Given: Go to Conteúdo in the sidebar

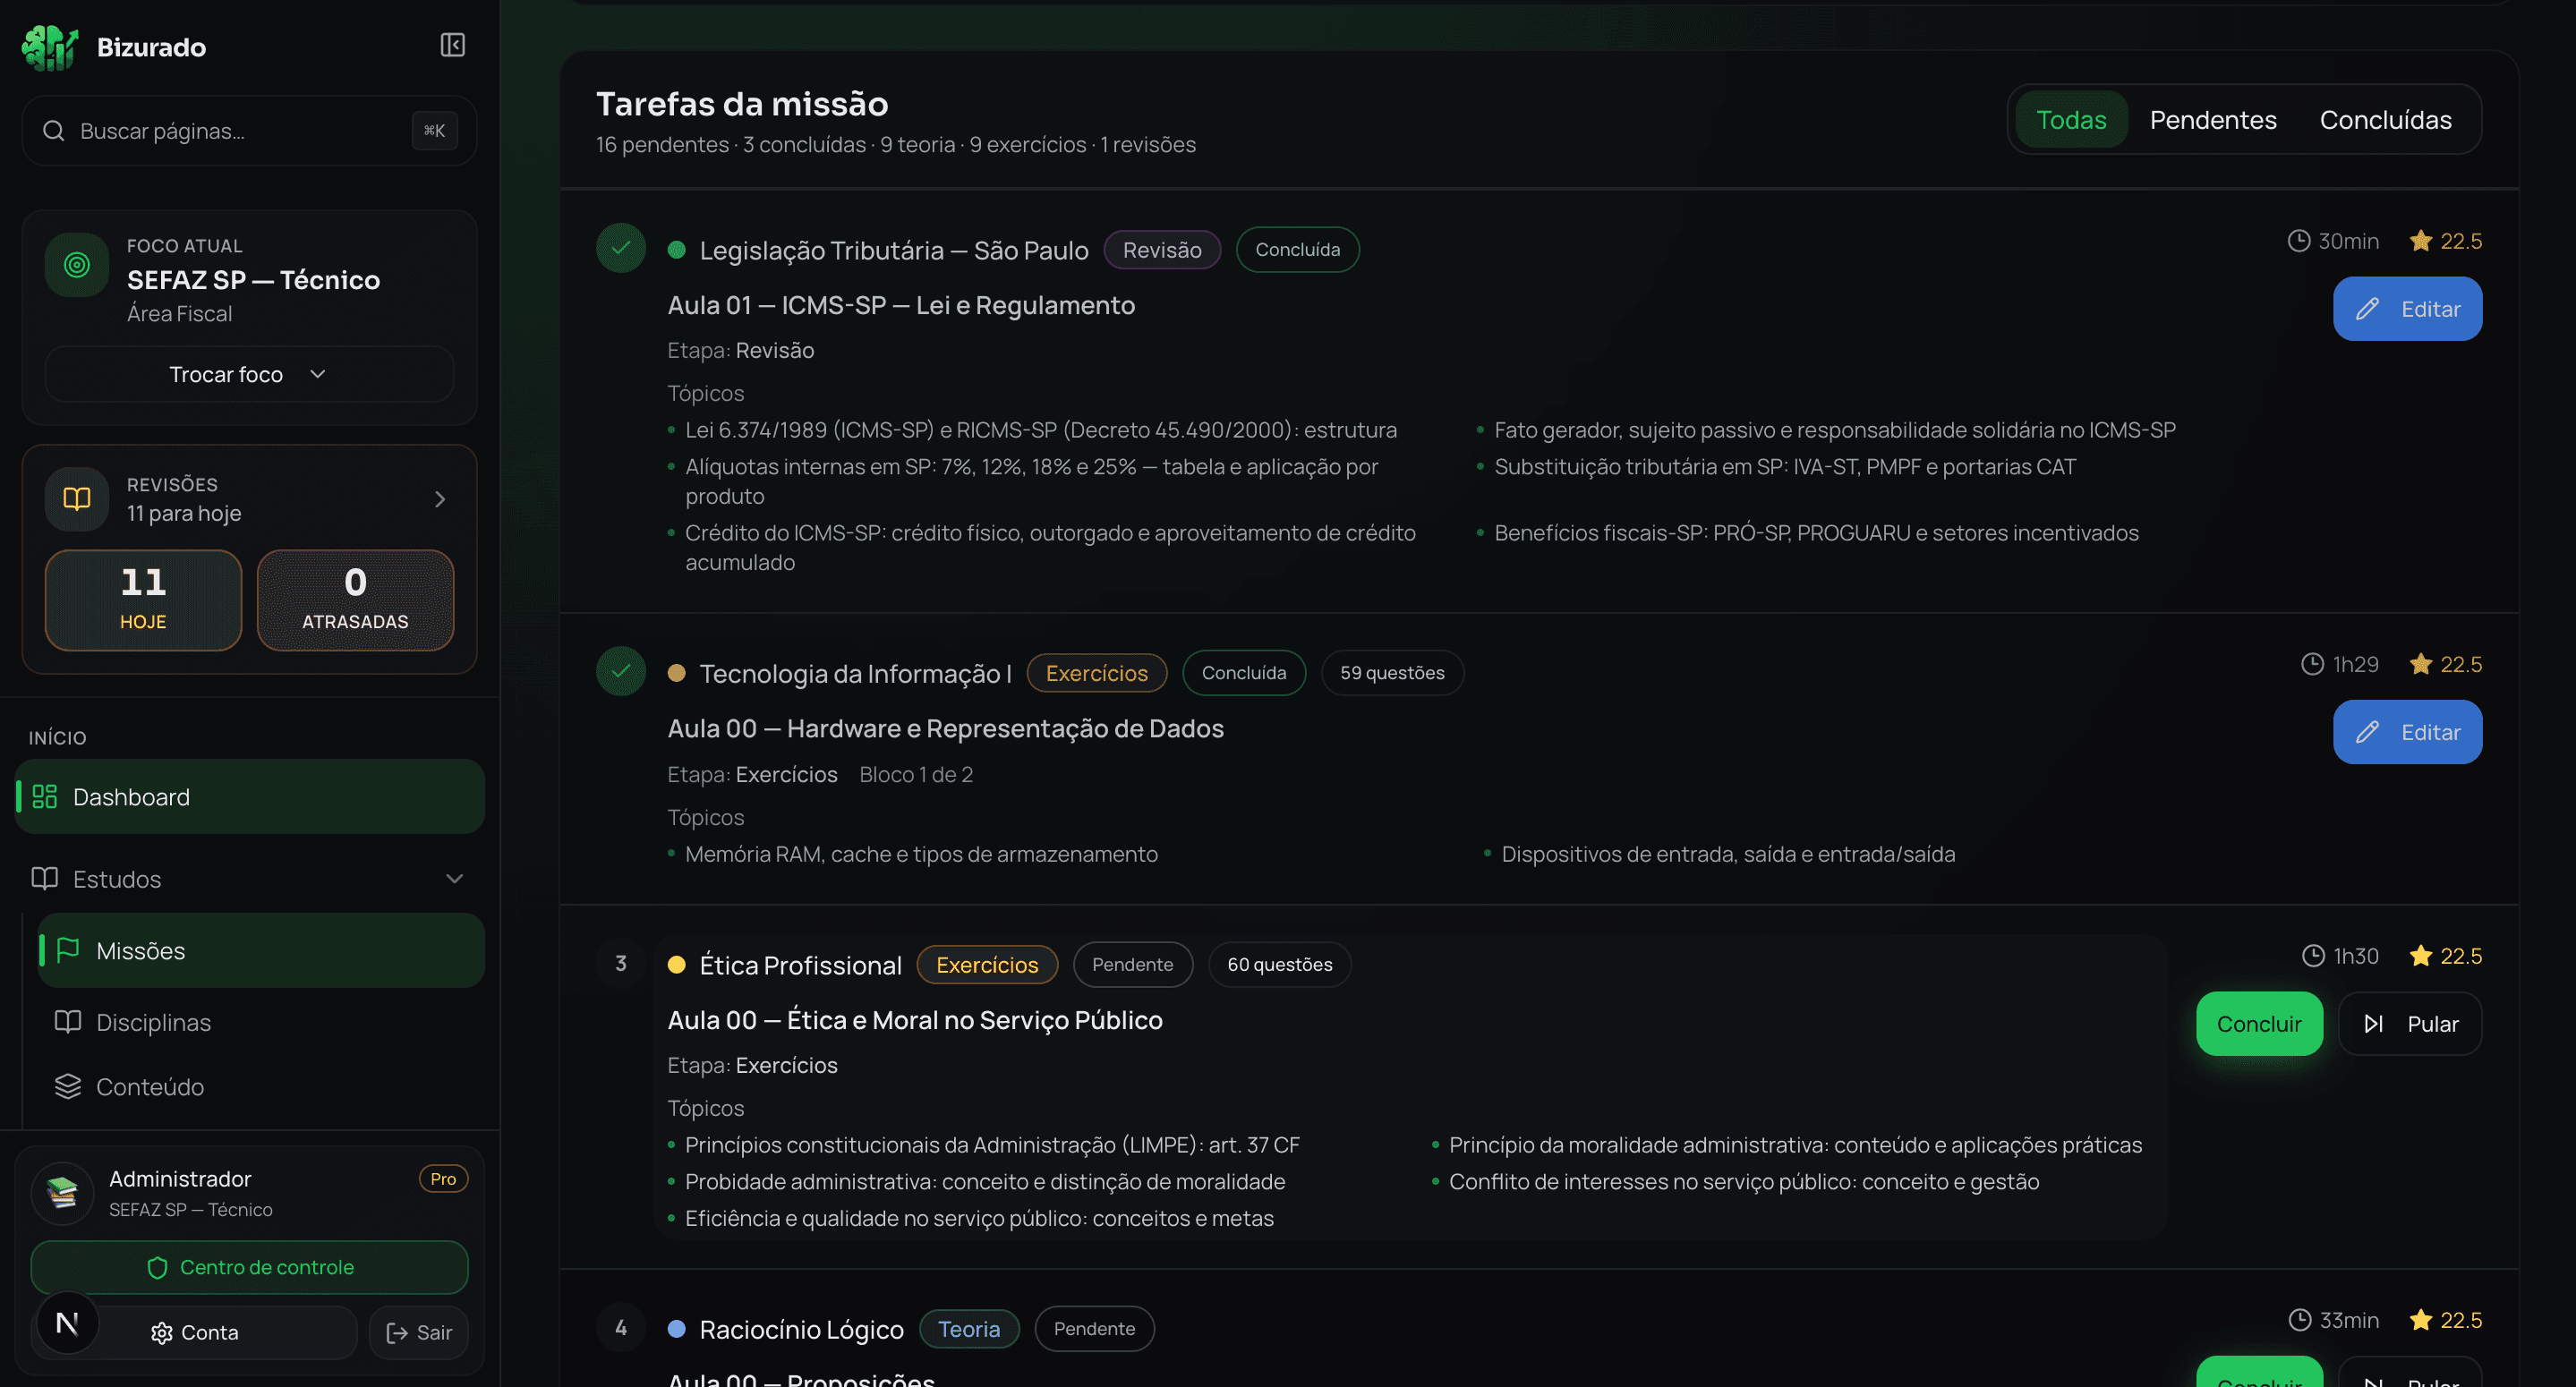Looking at the screenshot, I should 261,1086.
